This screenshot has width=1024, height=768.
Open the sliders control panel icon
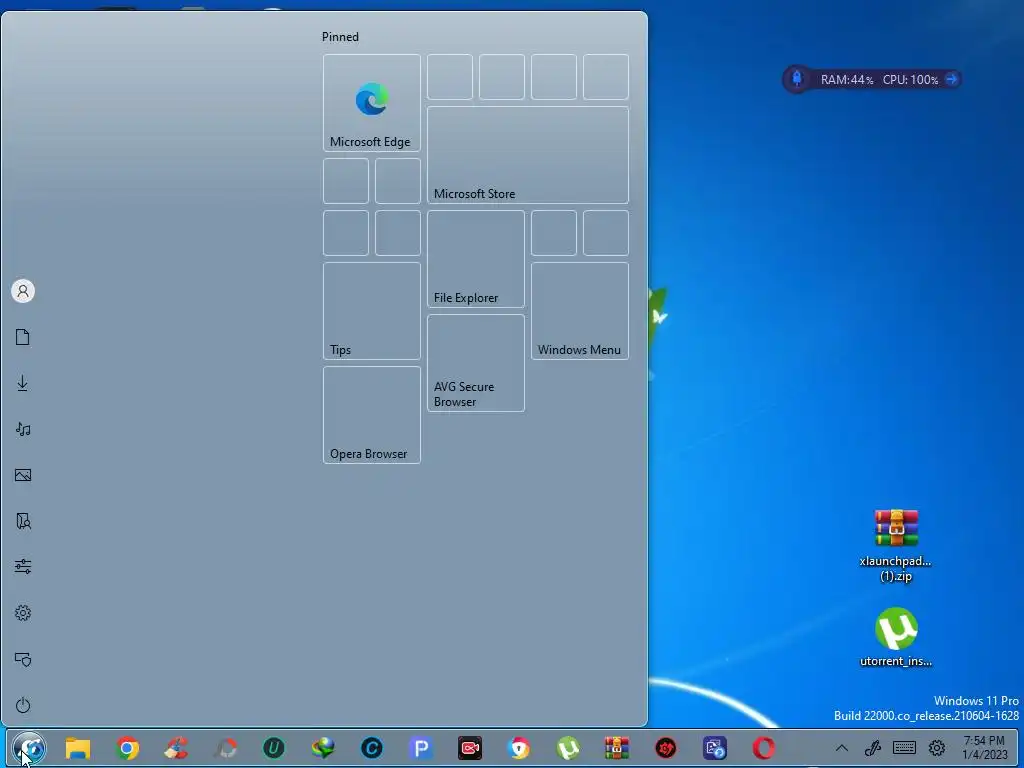(x=23, y=566)
